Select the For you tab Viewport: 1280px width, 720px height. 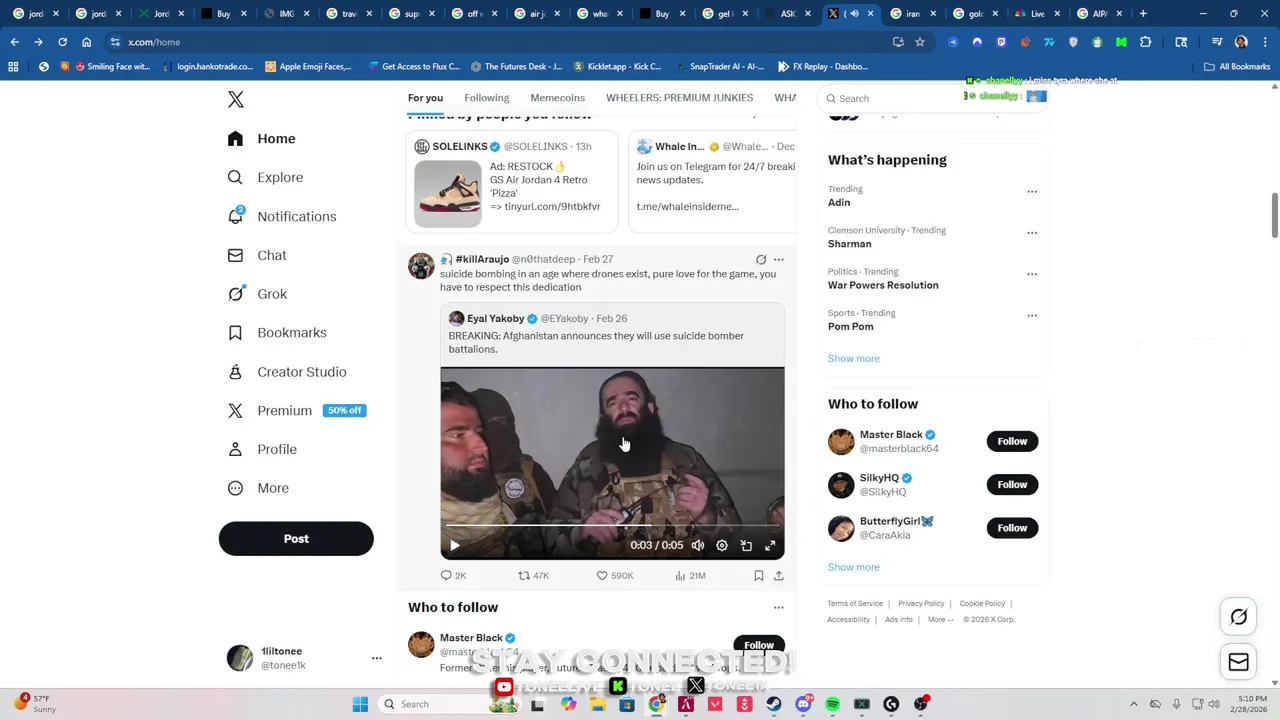click(425, 98)
